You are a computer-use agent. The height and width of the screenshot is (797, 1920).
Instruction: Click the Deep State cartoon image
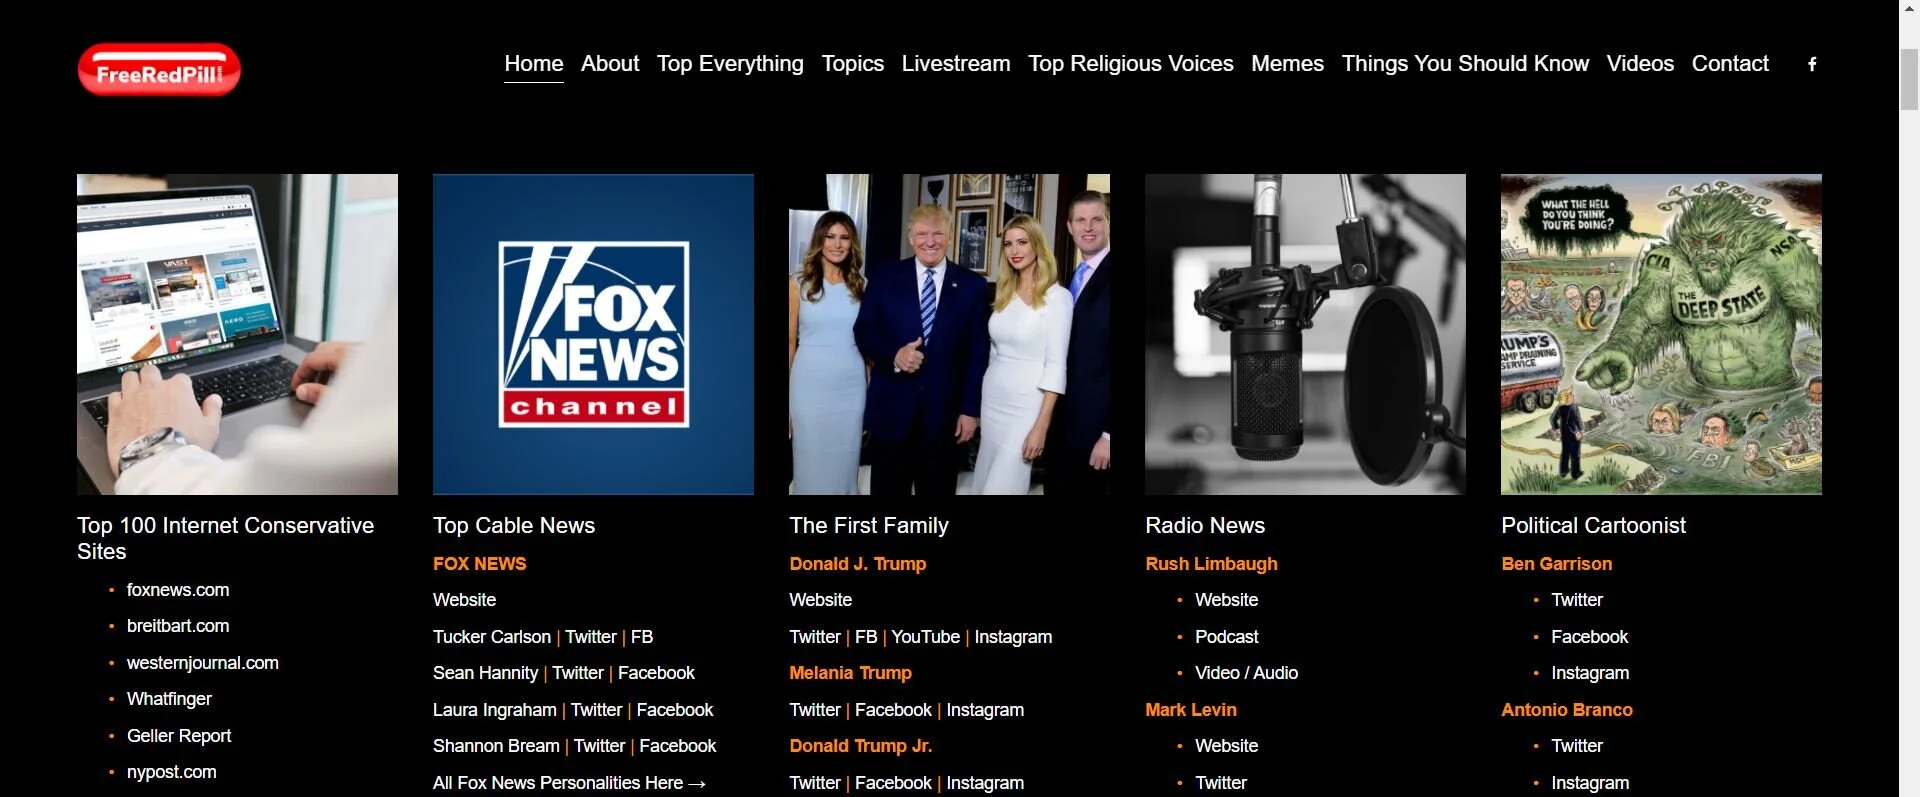coord(1661,334)
